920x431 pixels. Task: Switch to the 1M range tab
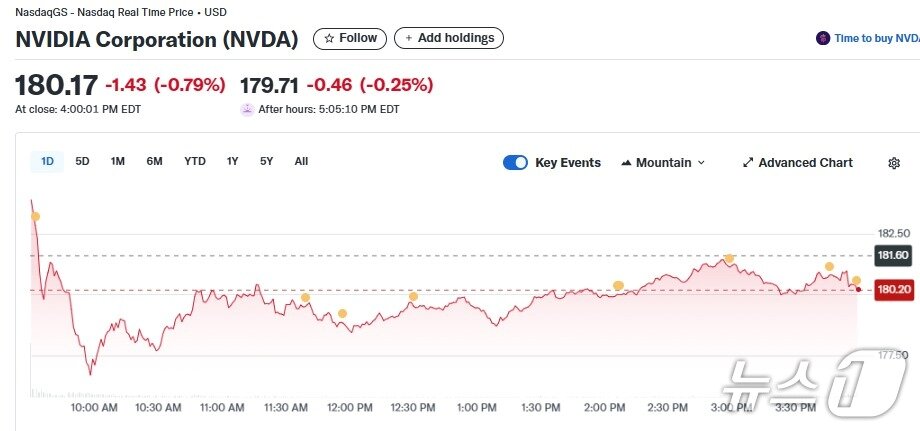coord(118,161)
